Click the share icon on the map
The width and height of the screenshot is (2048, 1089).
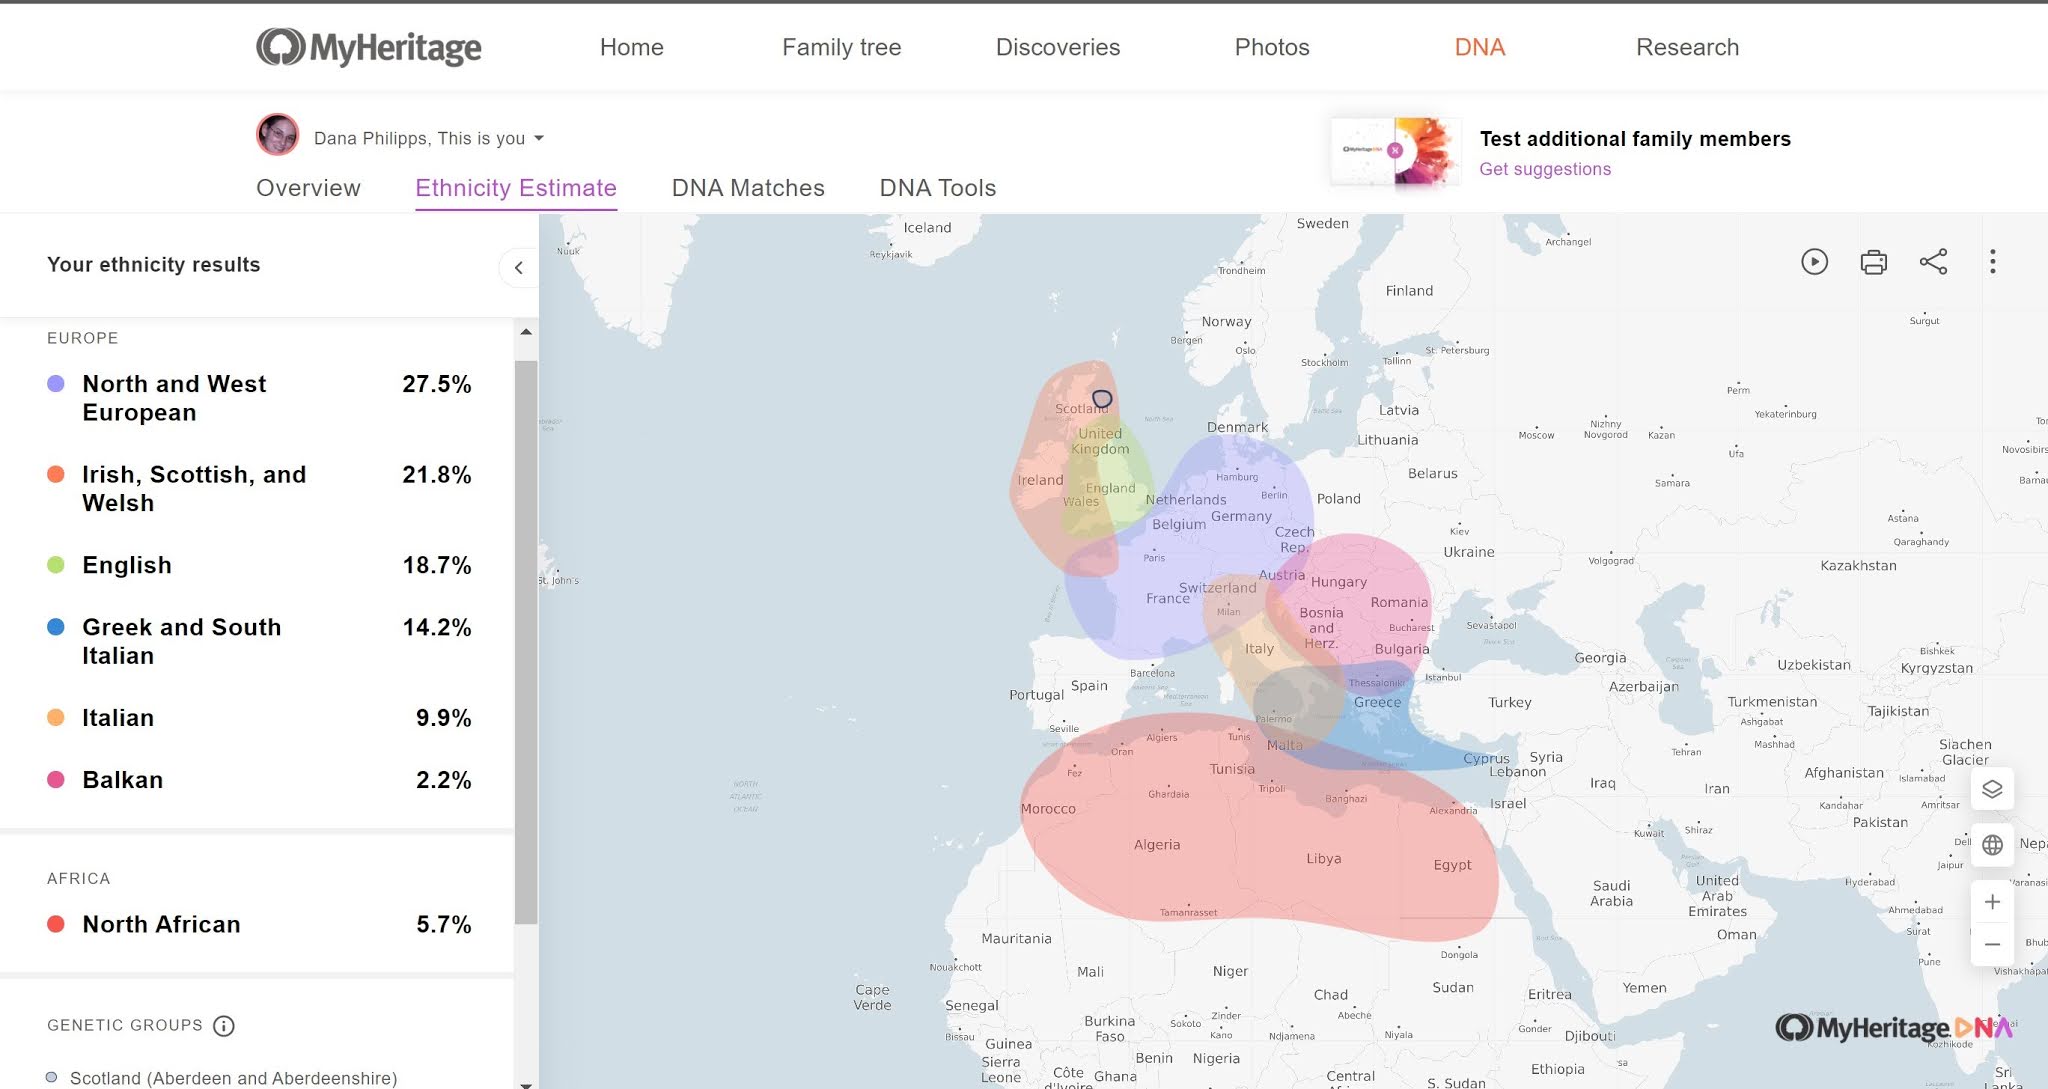(x=1933, y=262)
